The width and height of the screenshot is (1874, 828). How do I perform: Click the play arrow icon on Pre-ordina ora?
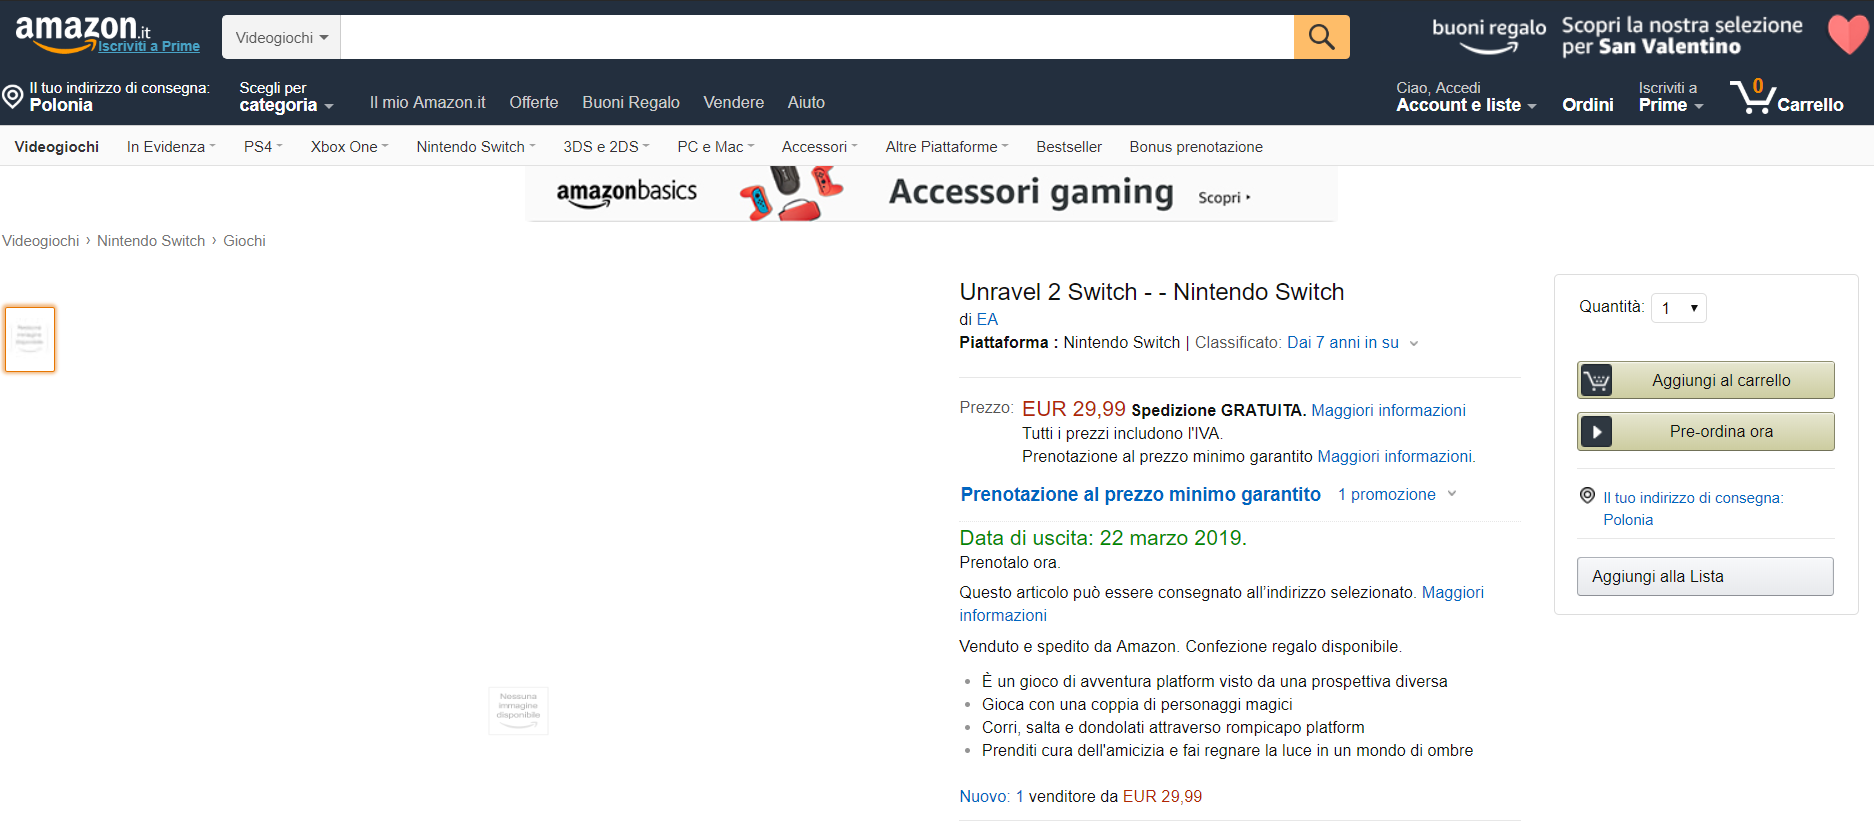(x=1596, y=432)
